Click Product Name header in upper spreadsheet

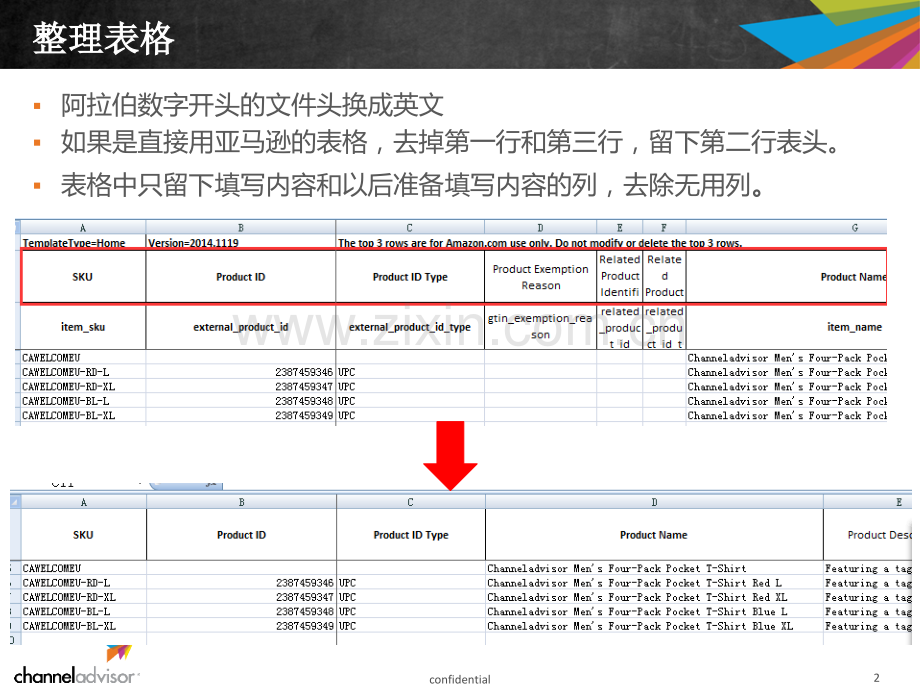tap(786, 277)
